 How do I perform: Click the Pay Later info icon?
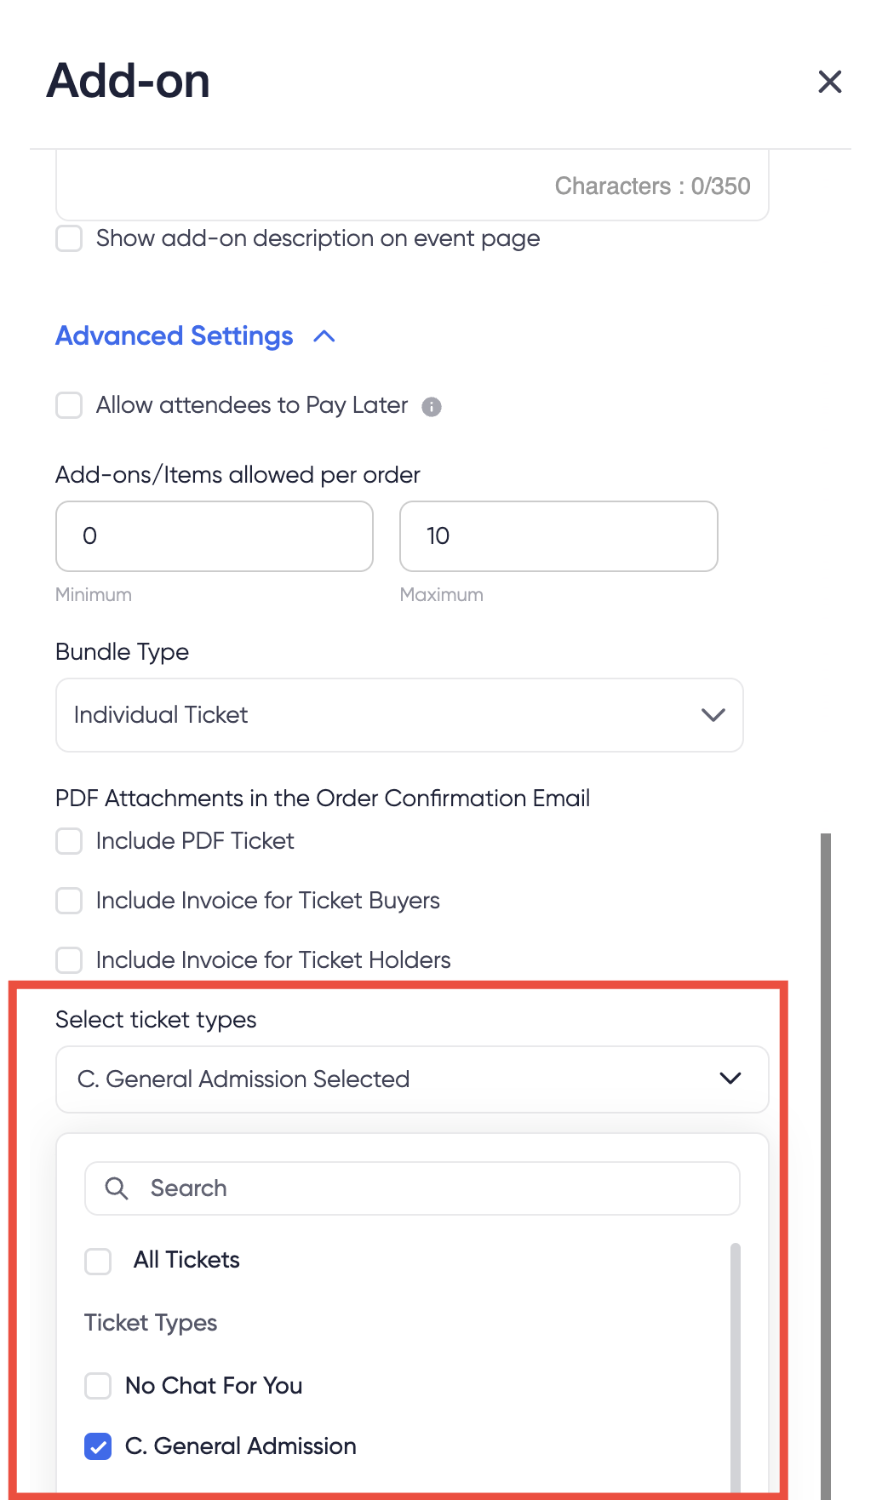431,406
